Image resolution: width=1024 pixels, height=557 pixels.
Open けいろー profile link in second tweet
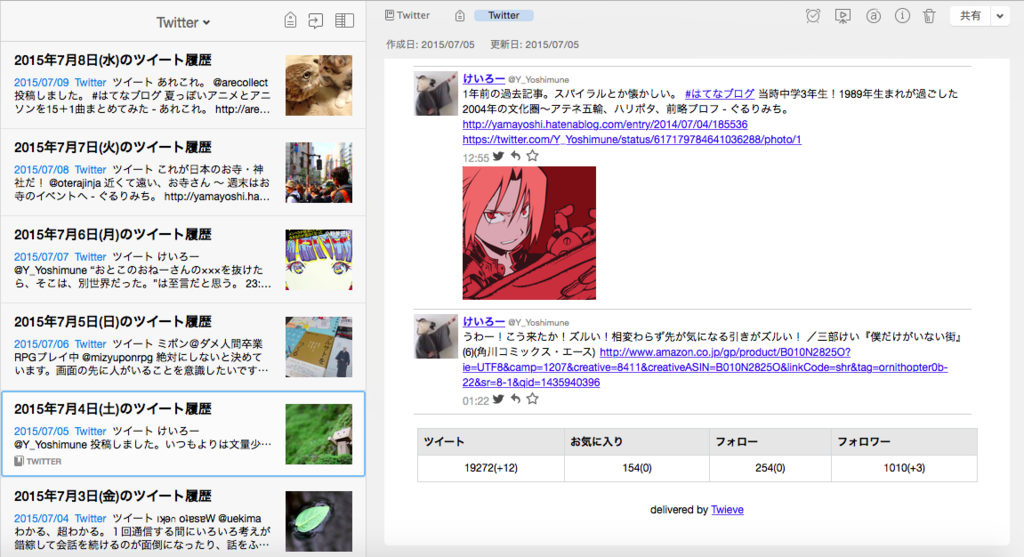coord(483,321)
